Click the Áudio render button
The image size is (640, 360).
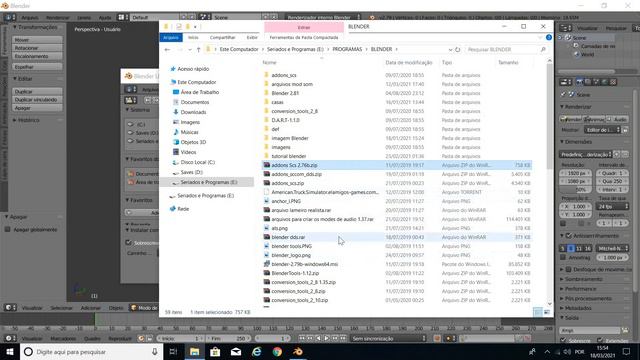click(x=617, y=119)
